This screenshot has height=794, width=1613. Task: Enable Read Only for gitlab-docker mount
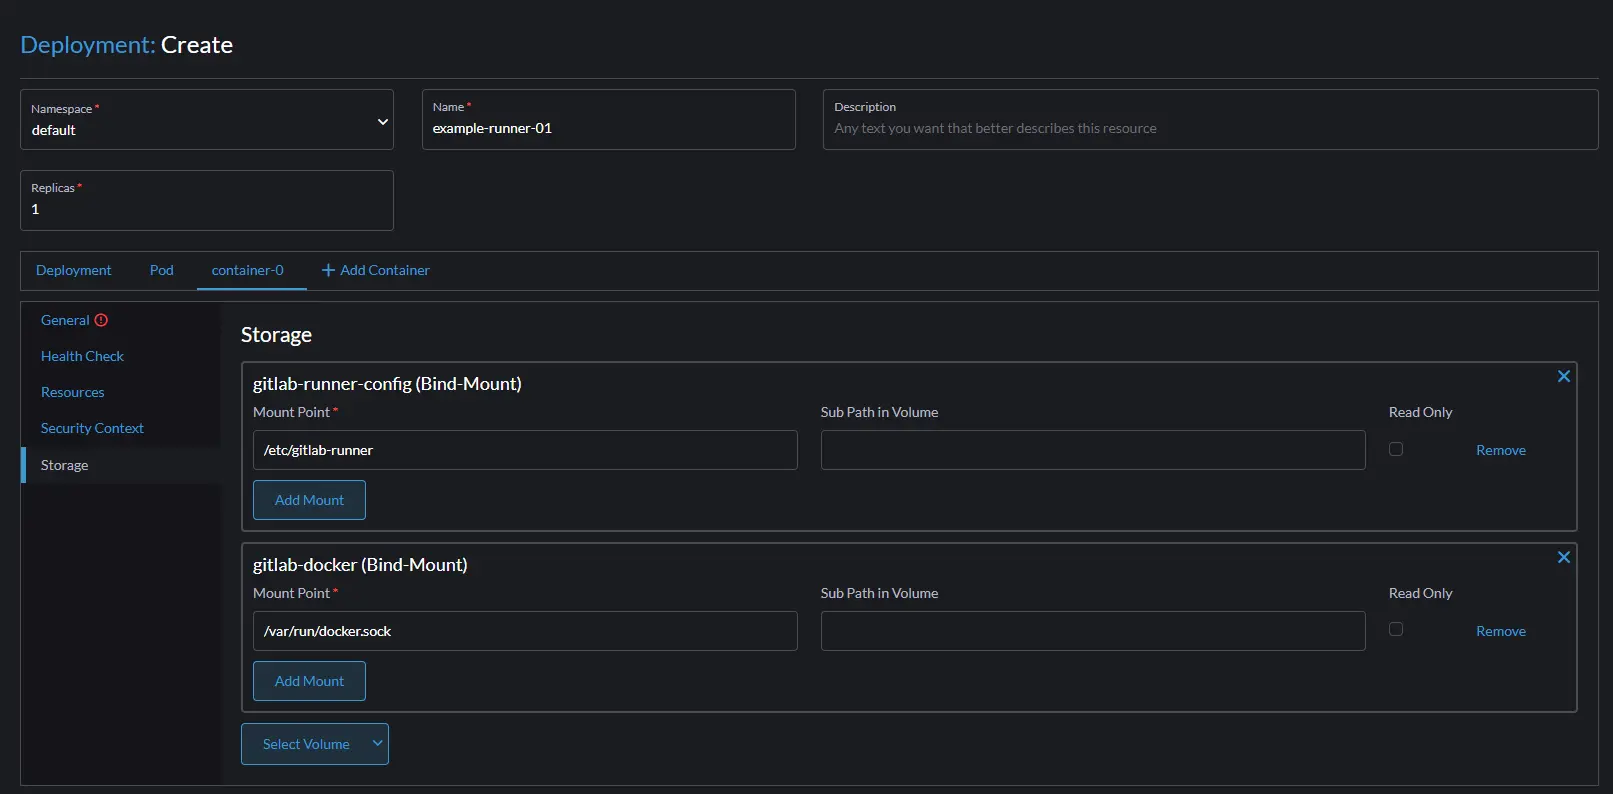click(1396, 629)
